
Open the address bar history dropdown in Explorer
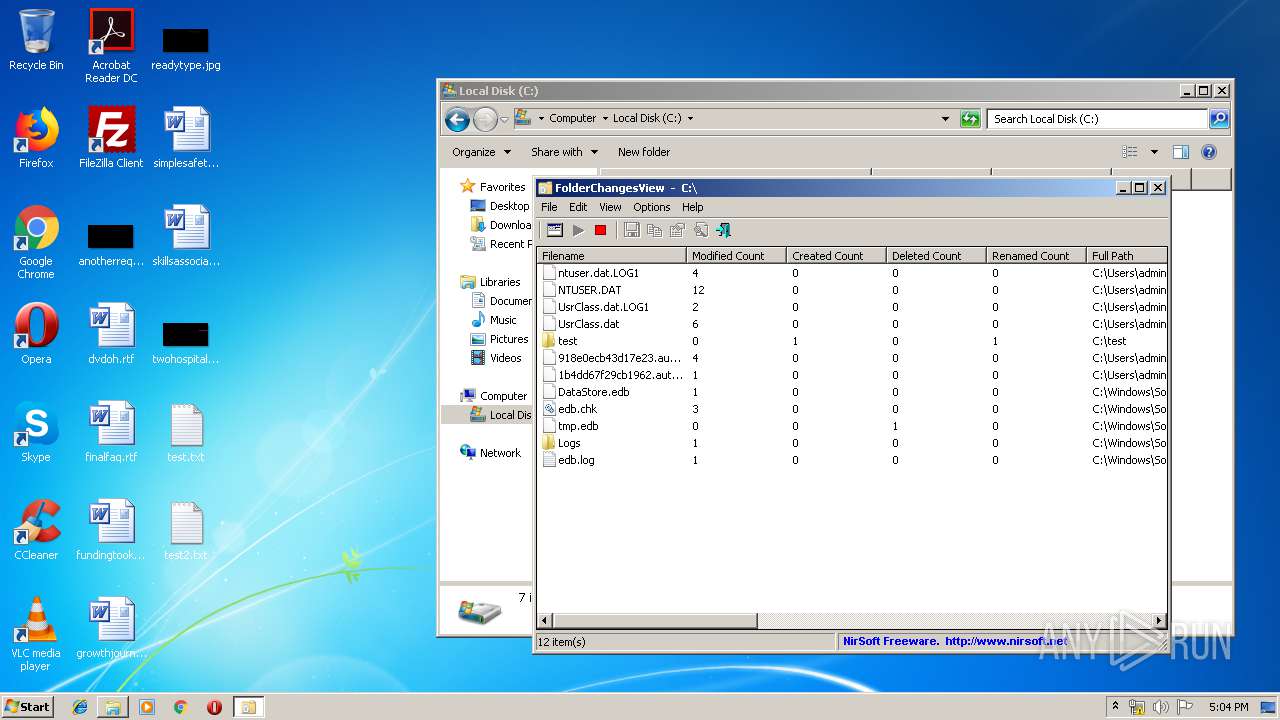(x=946, y=119)
